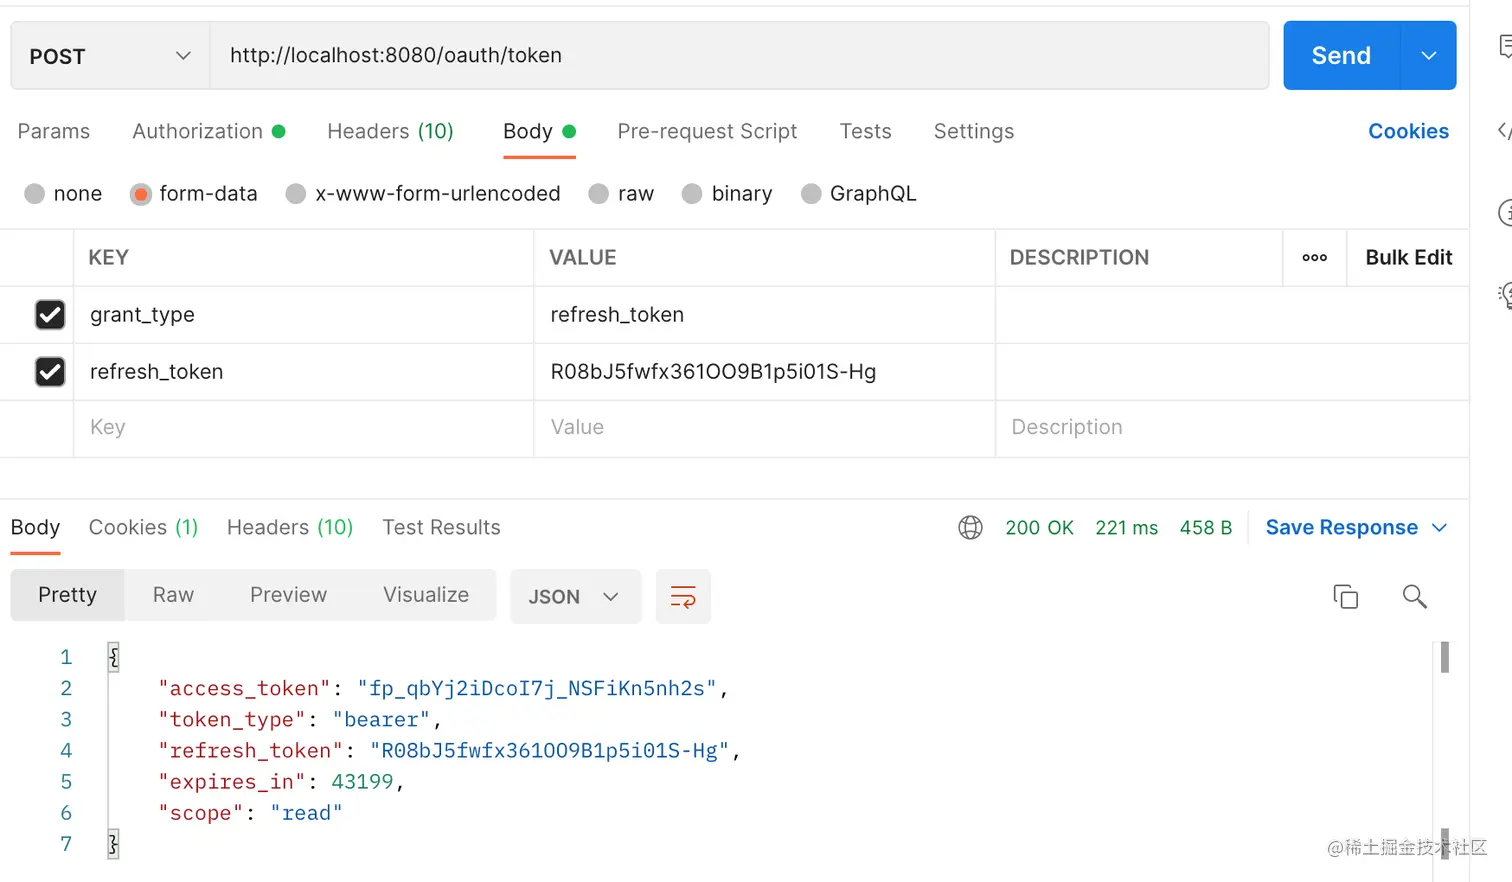Open the JSON format dropdown

(575, 597)
